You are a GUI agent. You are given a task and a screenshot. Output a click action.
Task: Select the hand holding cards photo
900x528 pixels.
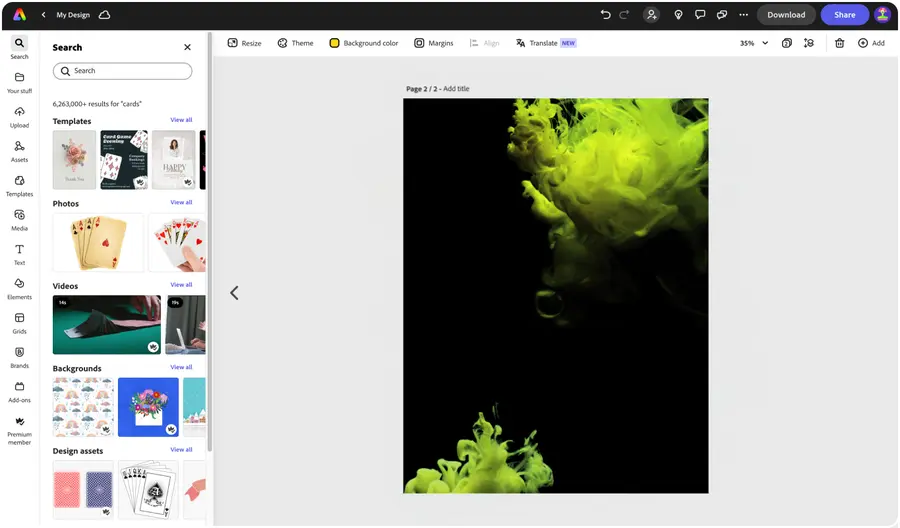click(x=177, y=242)
